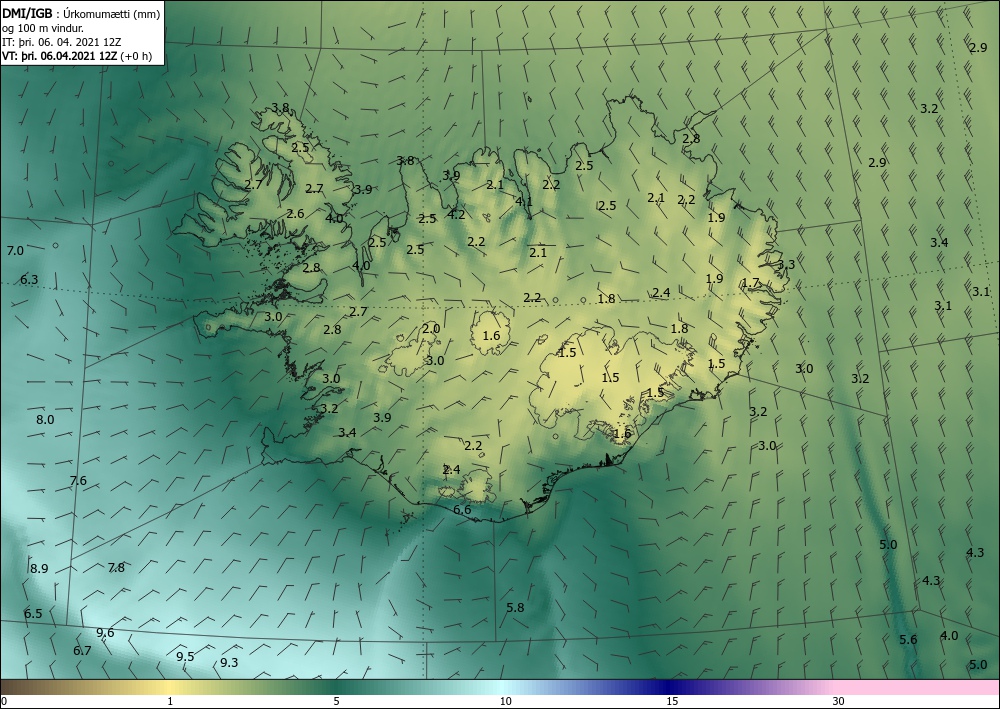Screen dimensions: 1000x709
Task: Click the map value 4.2
Action: (x=456, y=214)
